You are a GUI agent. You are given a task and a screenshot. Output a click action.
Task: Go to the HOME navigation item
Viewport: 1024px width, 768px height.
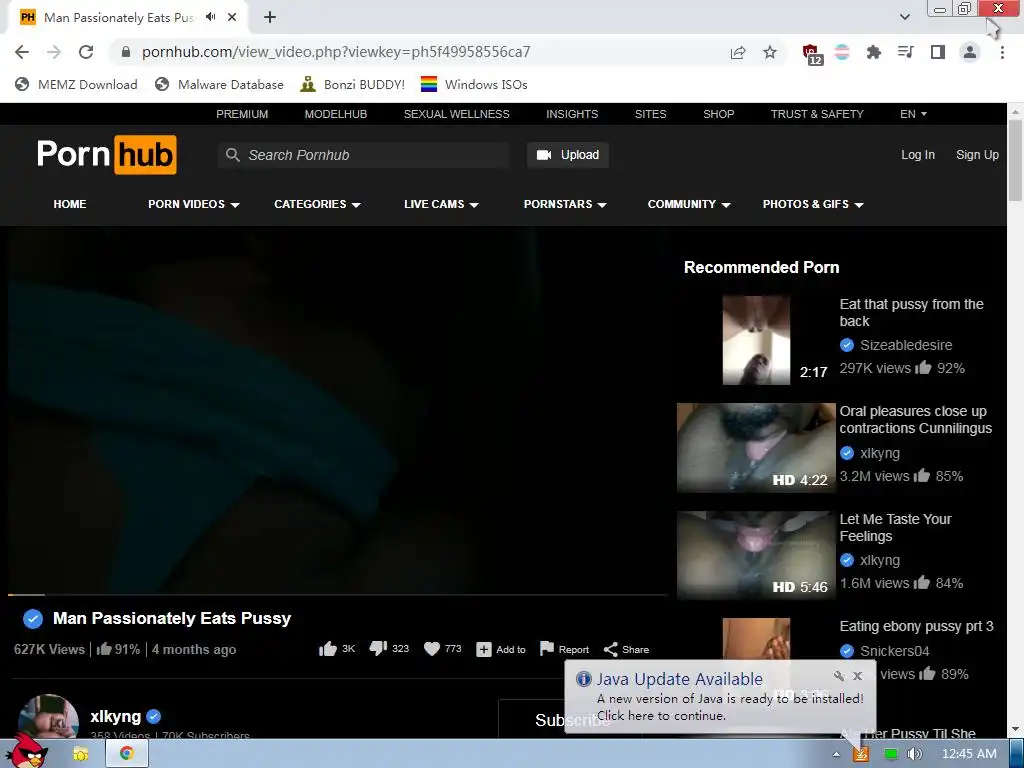tap(70, 204)
